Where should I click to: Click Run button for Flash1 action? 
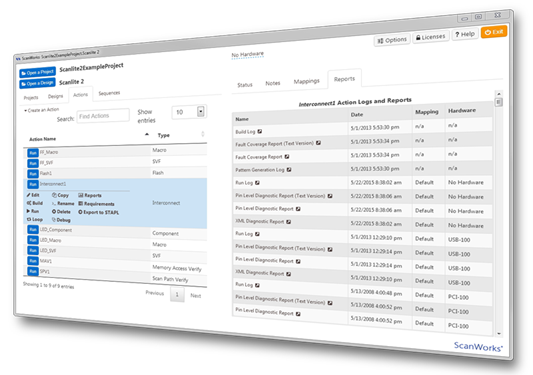pos(33,174)
